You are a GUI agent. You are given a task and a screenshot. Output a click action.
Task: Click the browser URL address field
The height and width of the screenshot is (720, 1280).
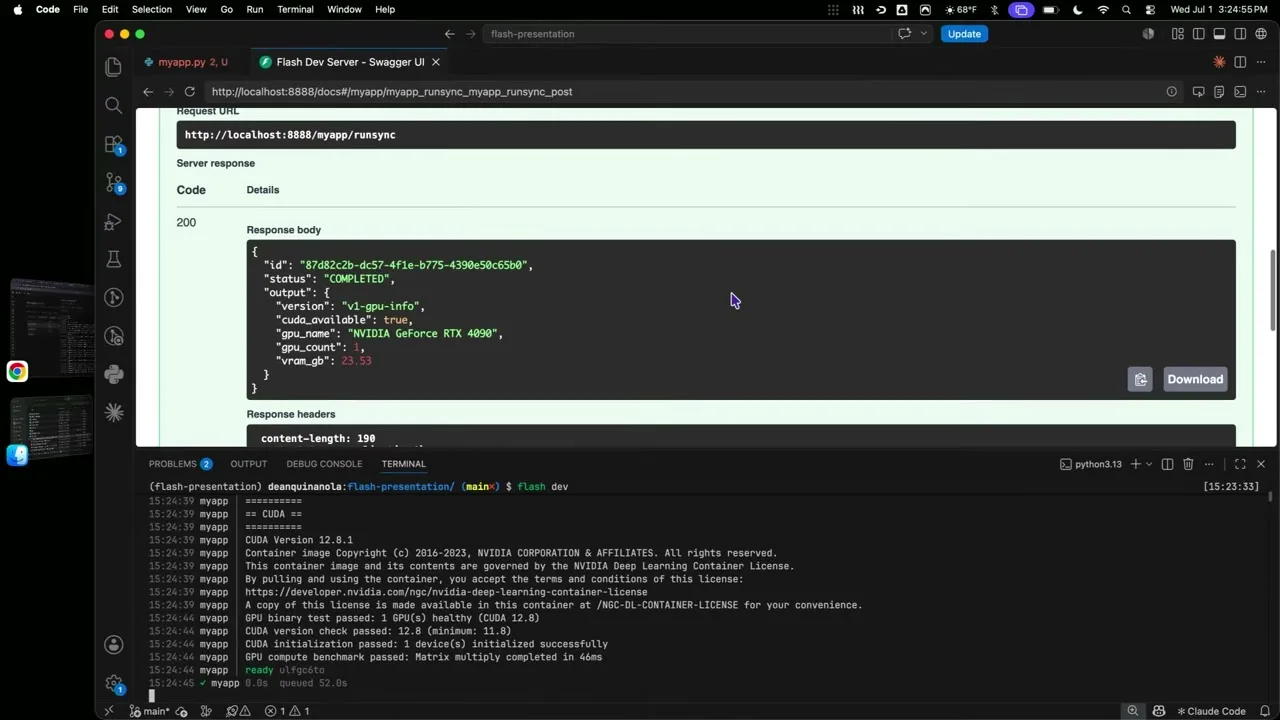[x=684, y=92]
